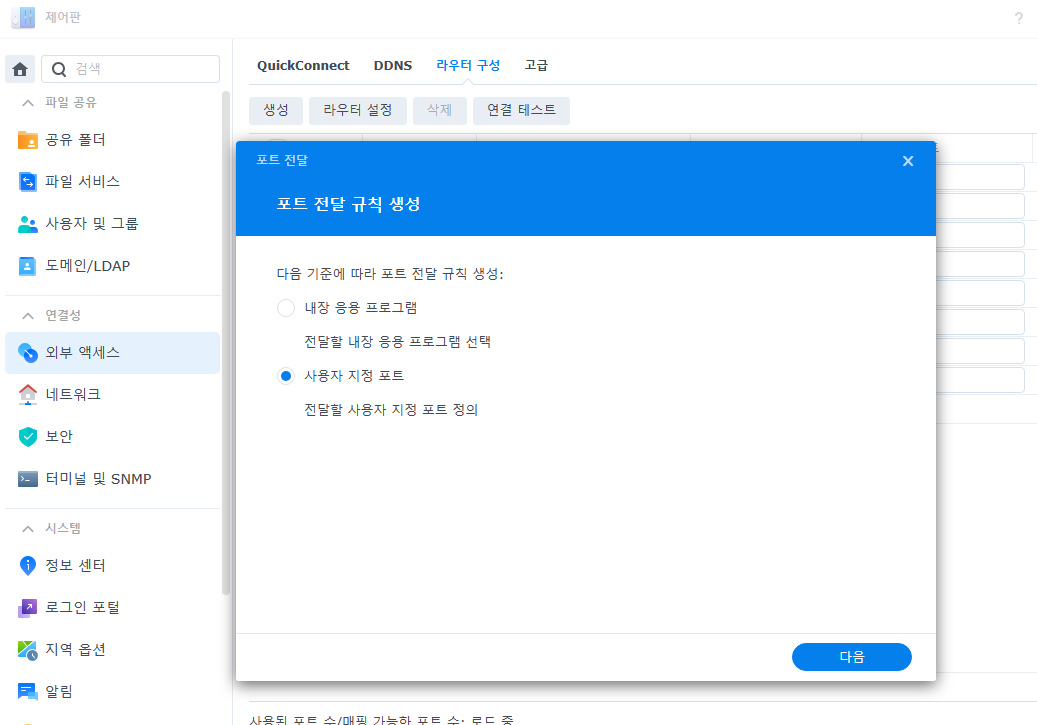Viewport: 1037px width, 725px height.
Task: Open 라우터 설정 button
Action: pos(358,110)
